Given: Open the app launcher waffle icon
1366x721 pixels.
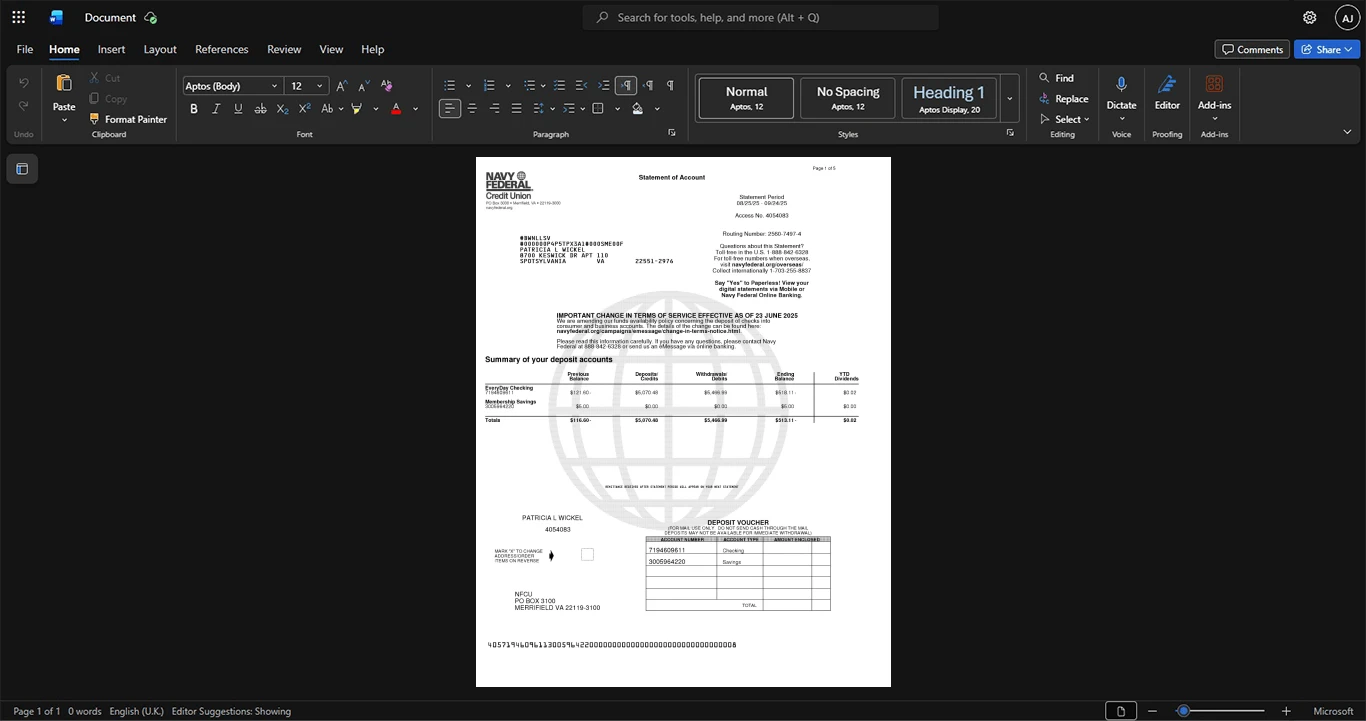Looking at the screenshot, I should [x=18, y=17].
